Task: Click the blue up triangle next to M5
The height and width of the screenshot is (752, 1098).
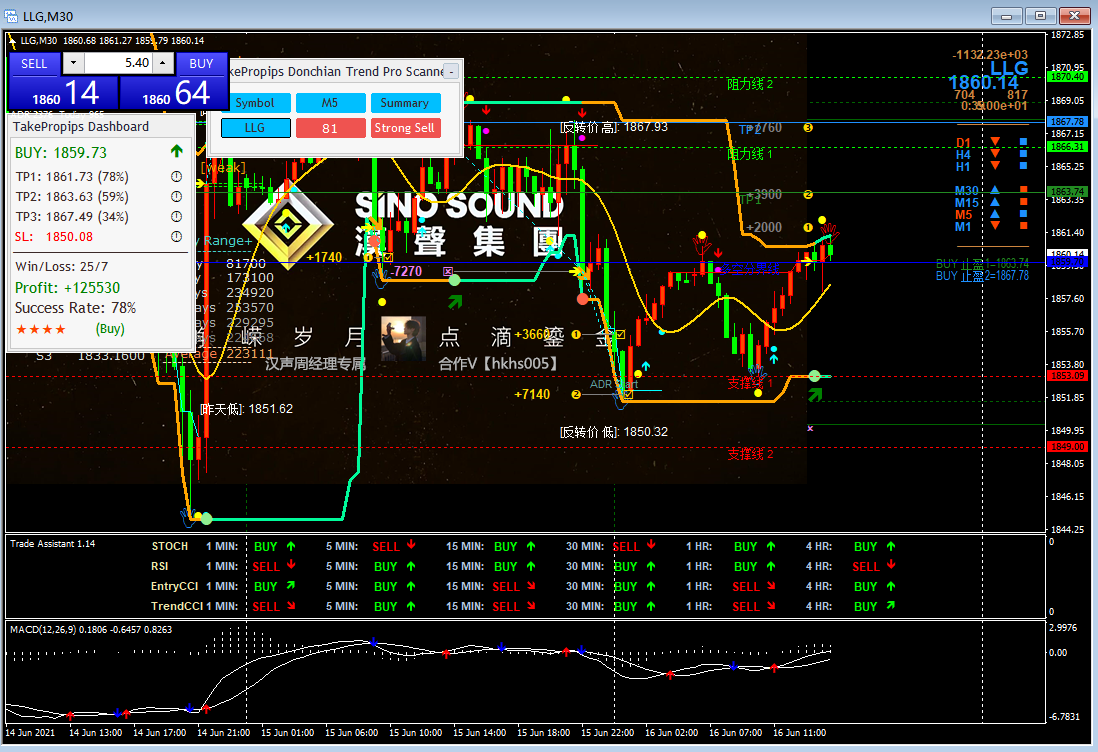Action: (x=995, y=214)
